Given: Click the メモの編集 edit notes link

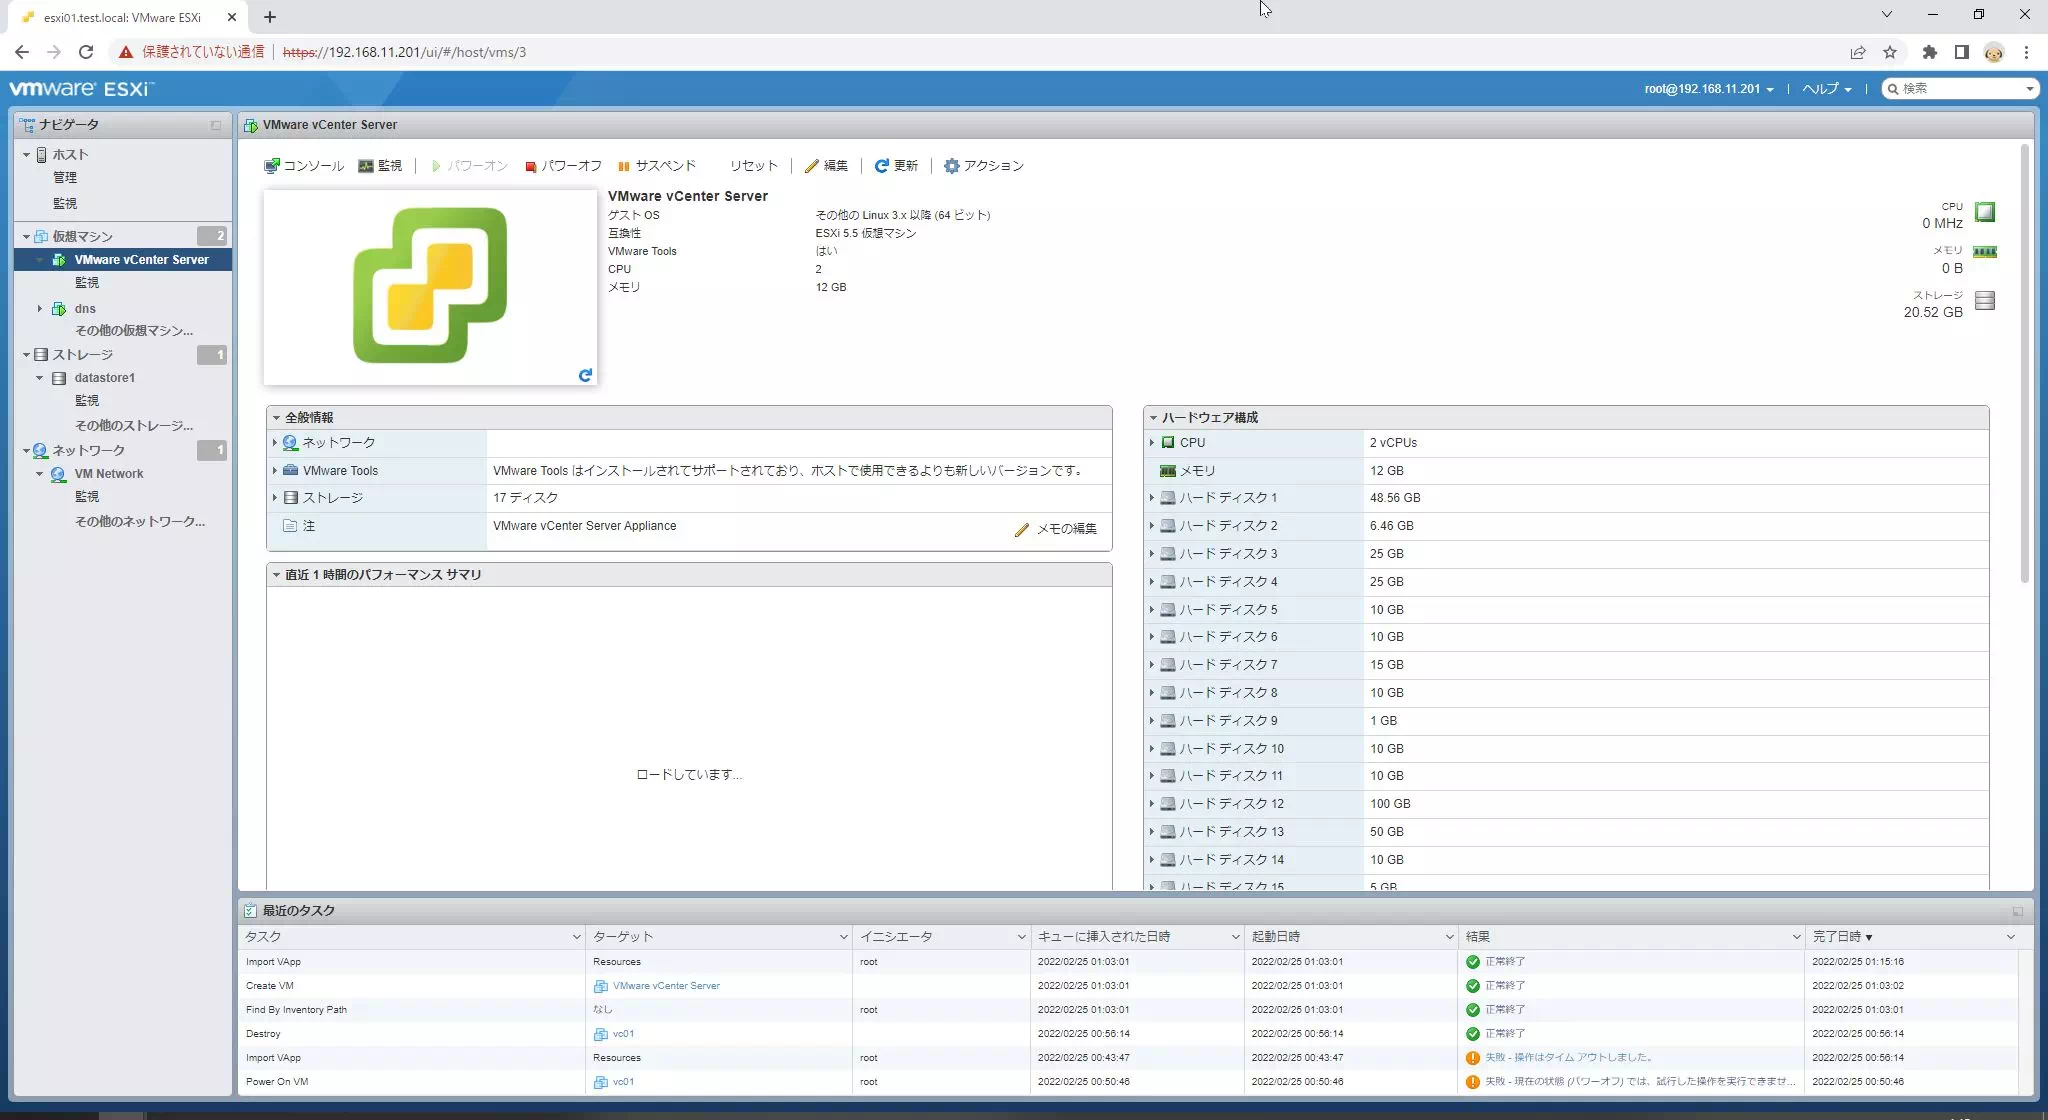Looking at the screenshot, I should 1056,529.
